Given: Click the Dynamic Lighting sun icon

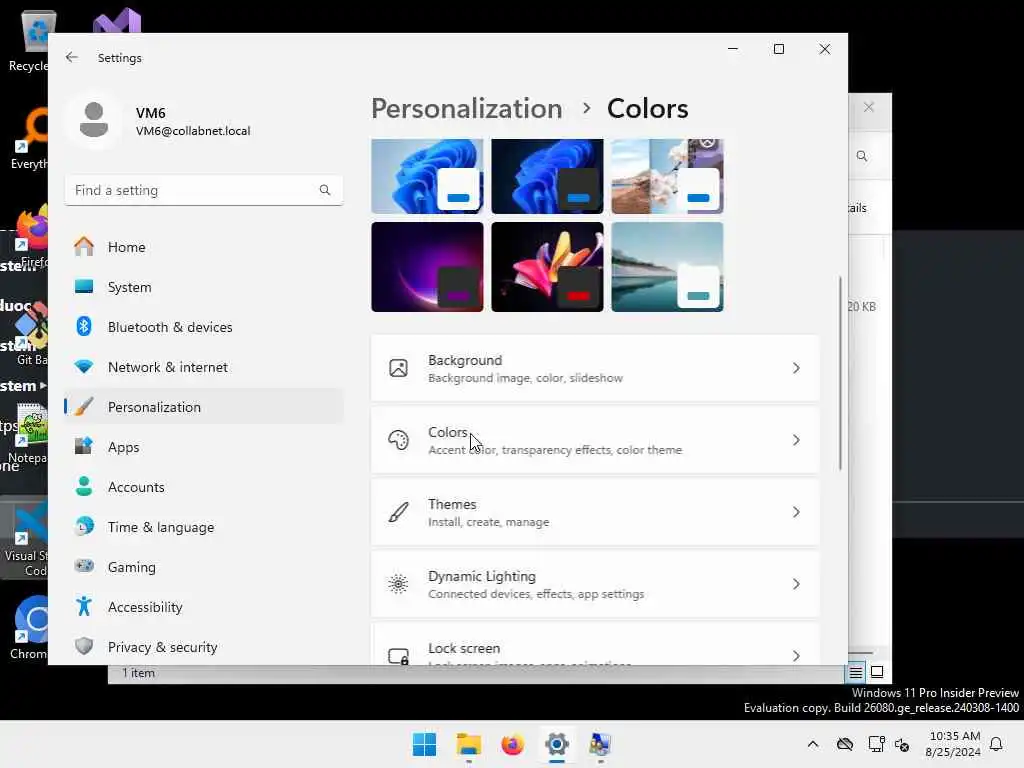Looking at the screenshot, I should coord(398,584).
